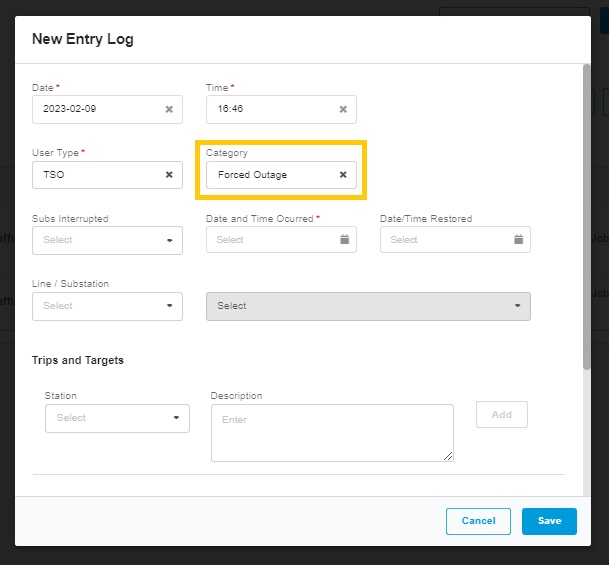
Task: Clear the Date field value
Action: pyautogui.click(x=169, y=109)
